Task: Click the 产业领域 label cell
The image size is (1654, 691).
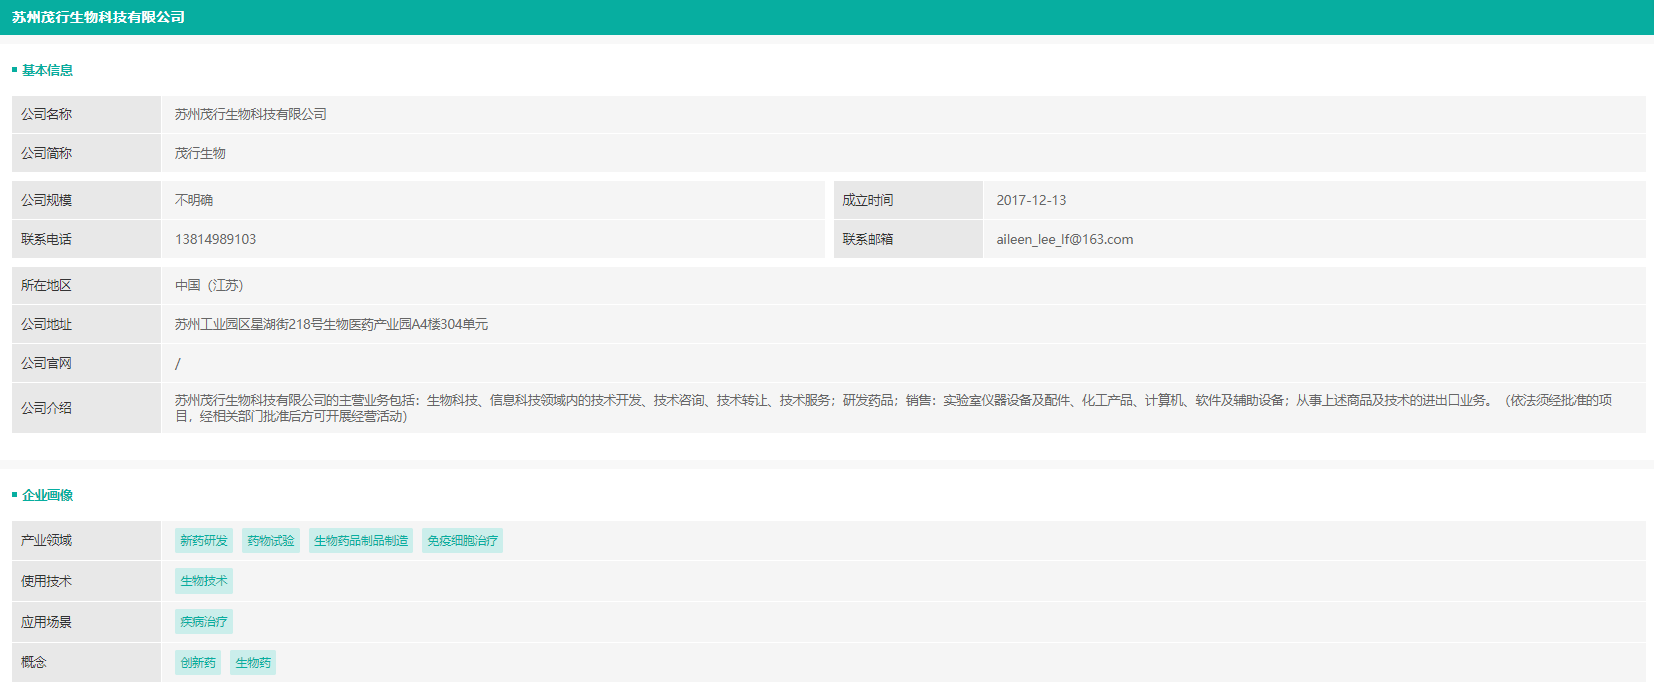Action: (x=86, y=540)
